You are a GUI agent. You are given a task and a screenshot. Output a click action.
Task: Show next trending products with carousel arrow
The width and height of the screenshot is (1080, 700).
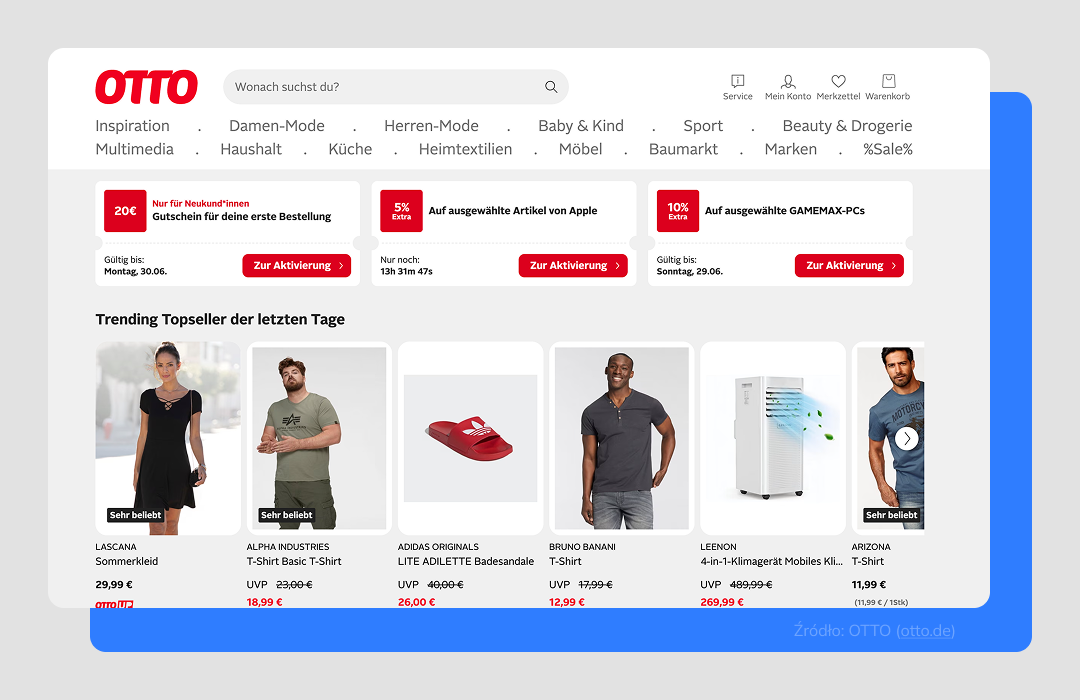906,438
